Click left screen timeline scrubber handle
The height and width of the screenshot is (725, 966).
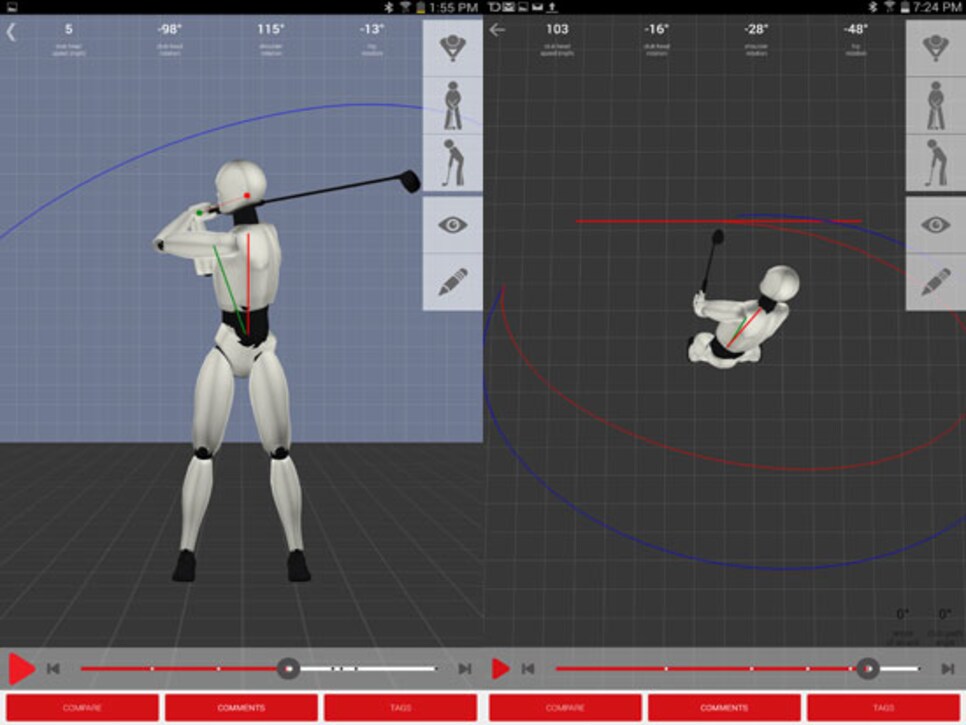point(288,668)
